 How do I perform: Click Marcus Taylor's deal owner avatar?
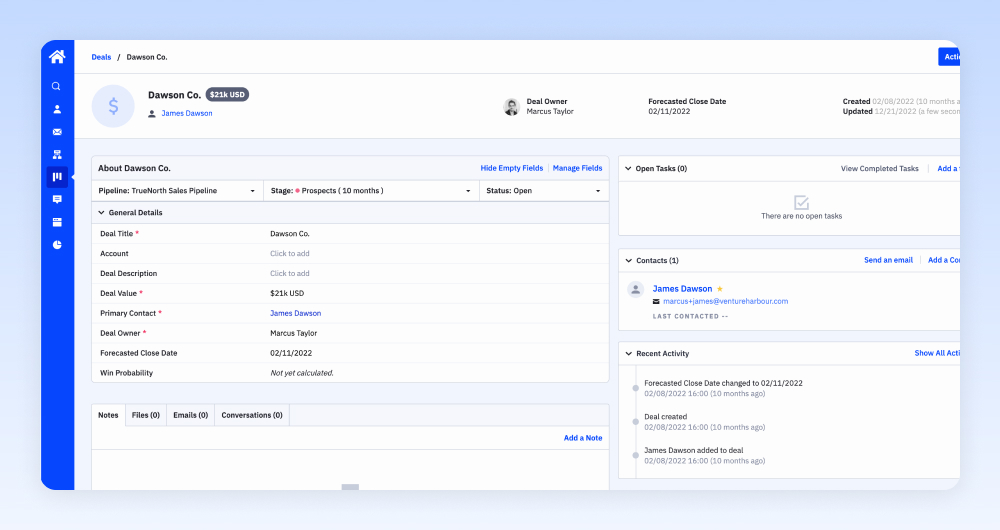(x=511, y=107)
